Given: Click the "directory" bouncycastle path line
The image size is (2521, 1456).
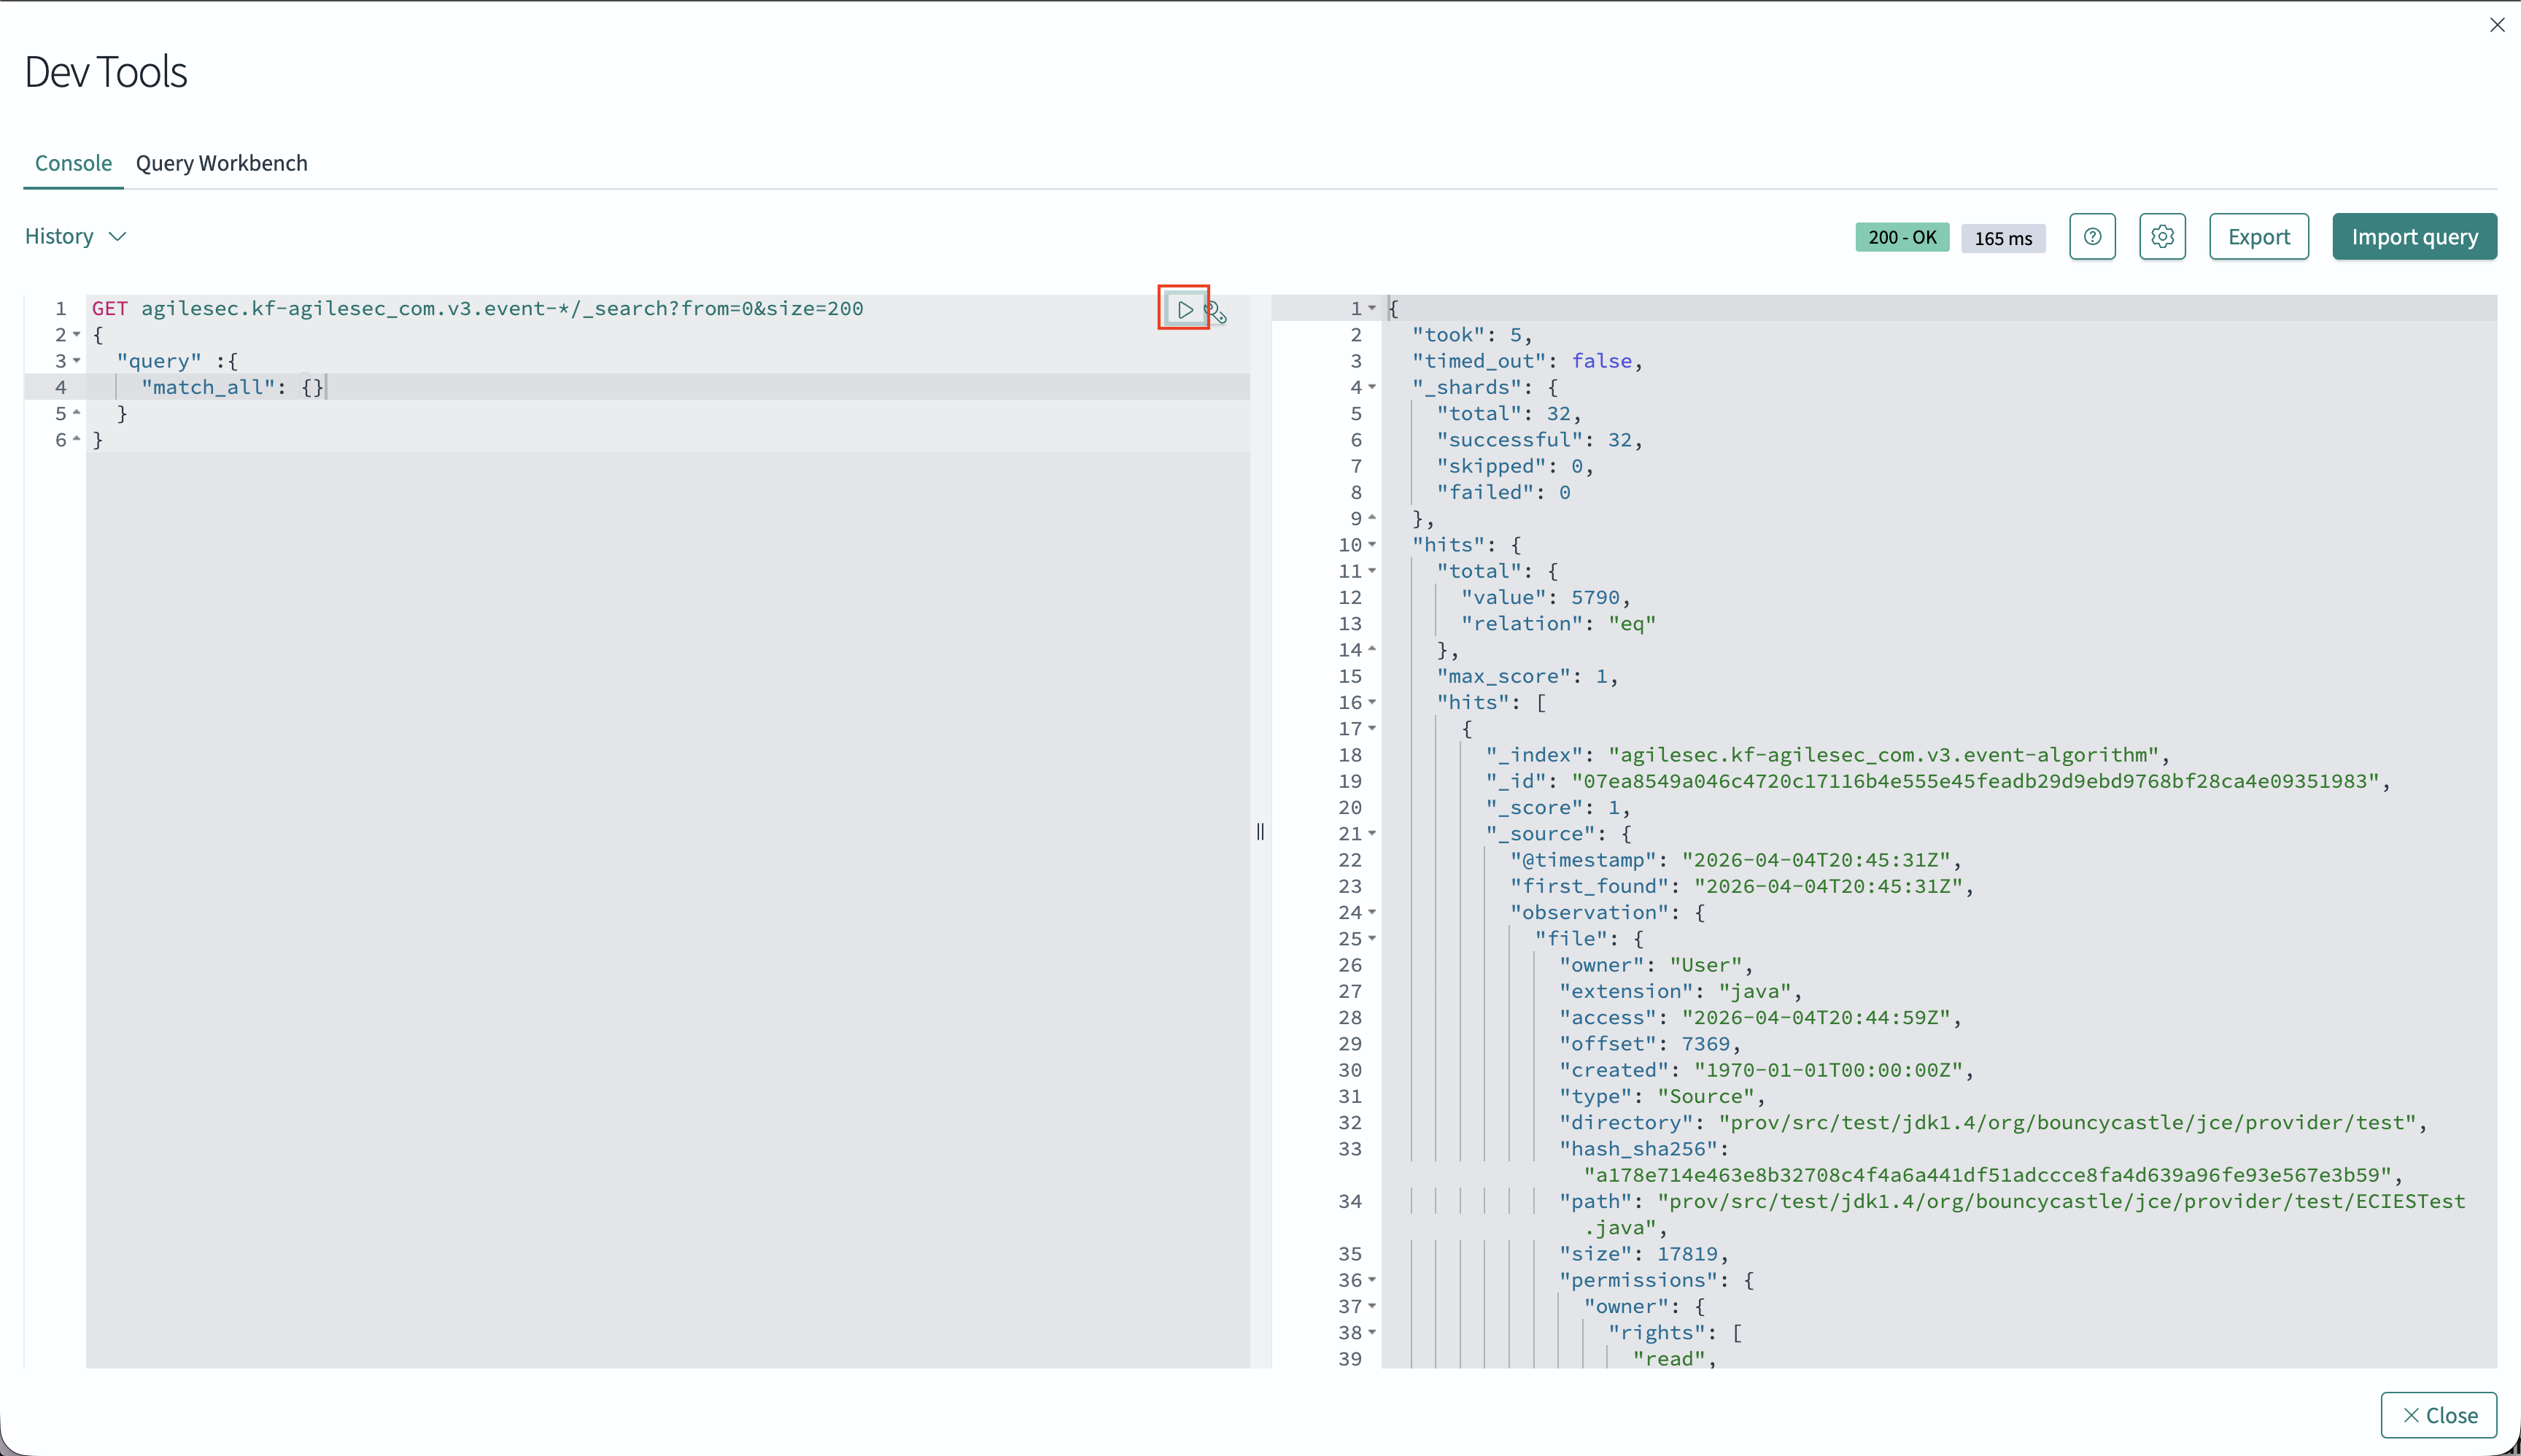Looking at the screenshot, I should 1992,1122.
